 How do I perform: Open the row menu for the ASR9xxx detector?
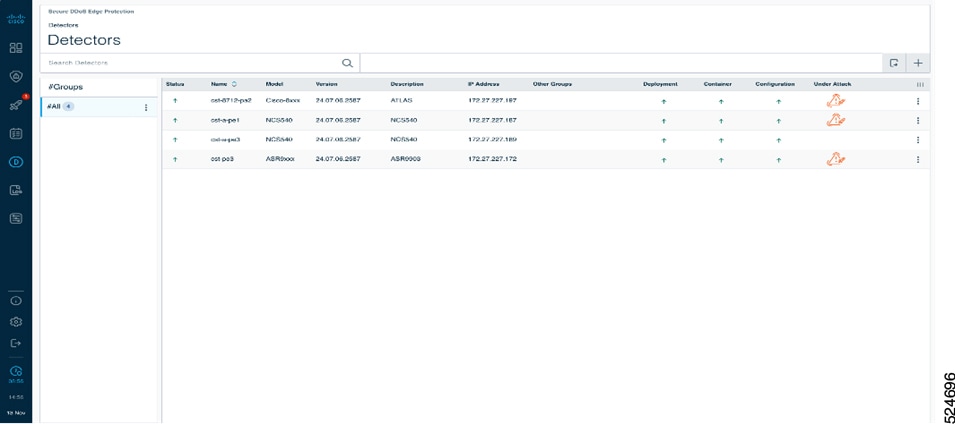918,160
